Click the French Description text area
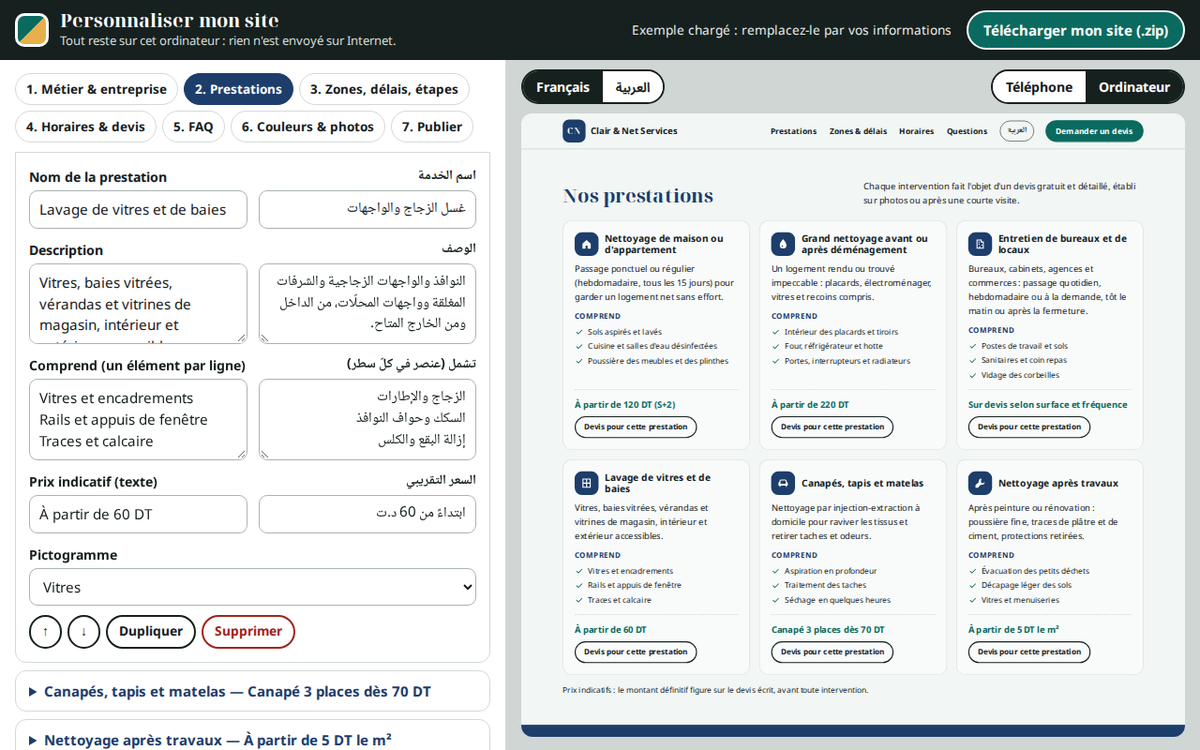Image resolution: width=1200 pixels, height=750 pixels. (x=138, y=304)
